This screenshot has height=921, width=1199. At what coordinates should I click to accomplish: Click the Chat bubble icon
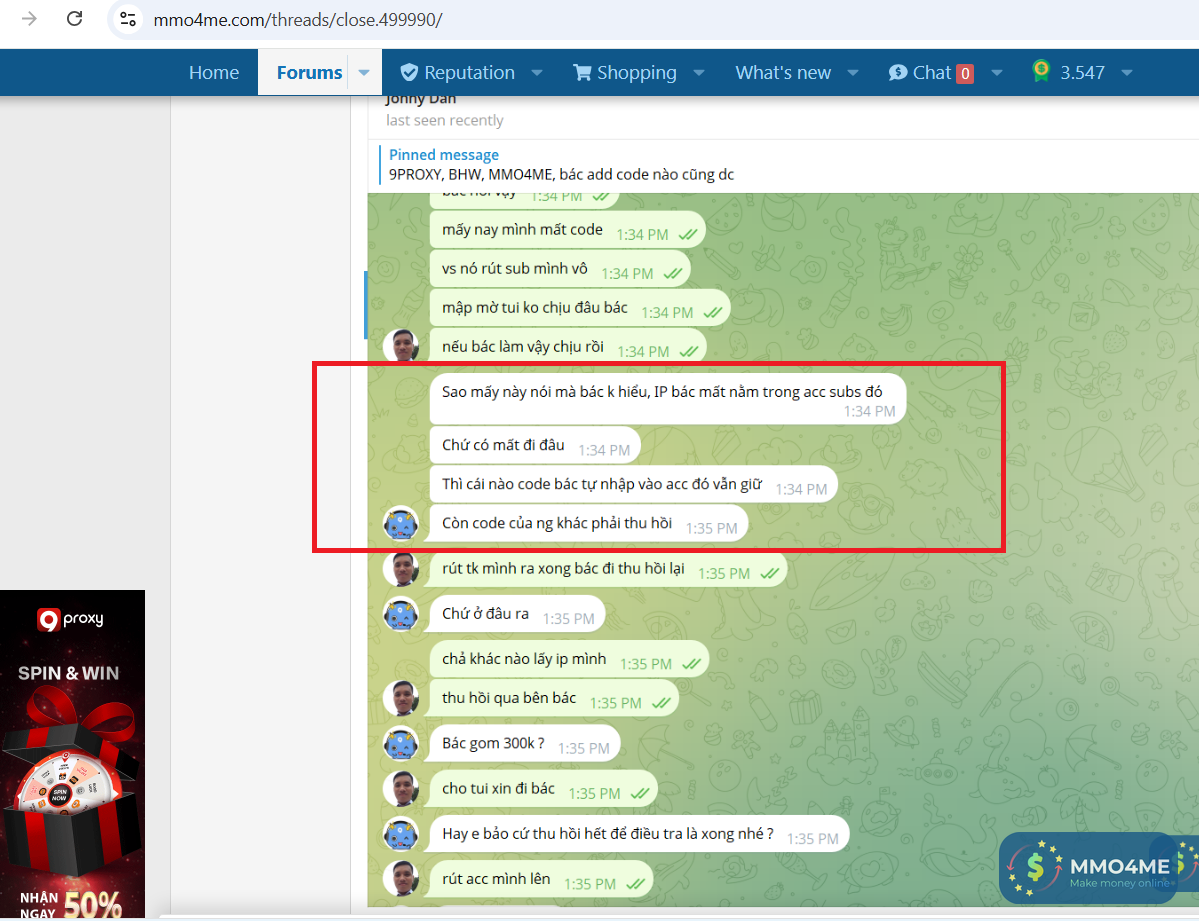point(898,73)
